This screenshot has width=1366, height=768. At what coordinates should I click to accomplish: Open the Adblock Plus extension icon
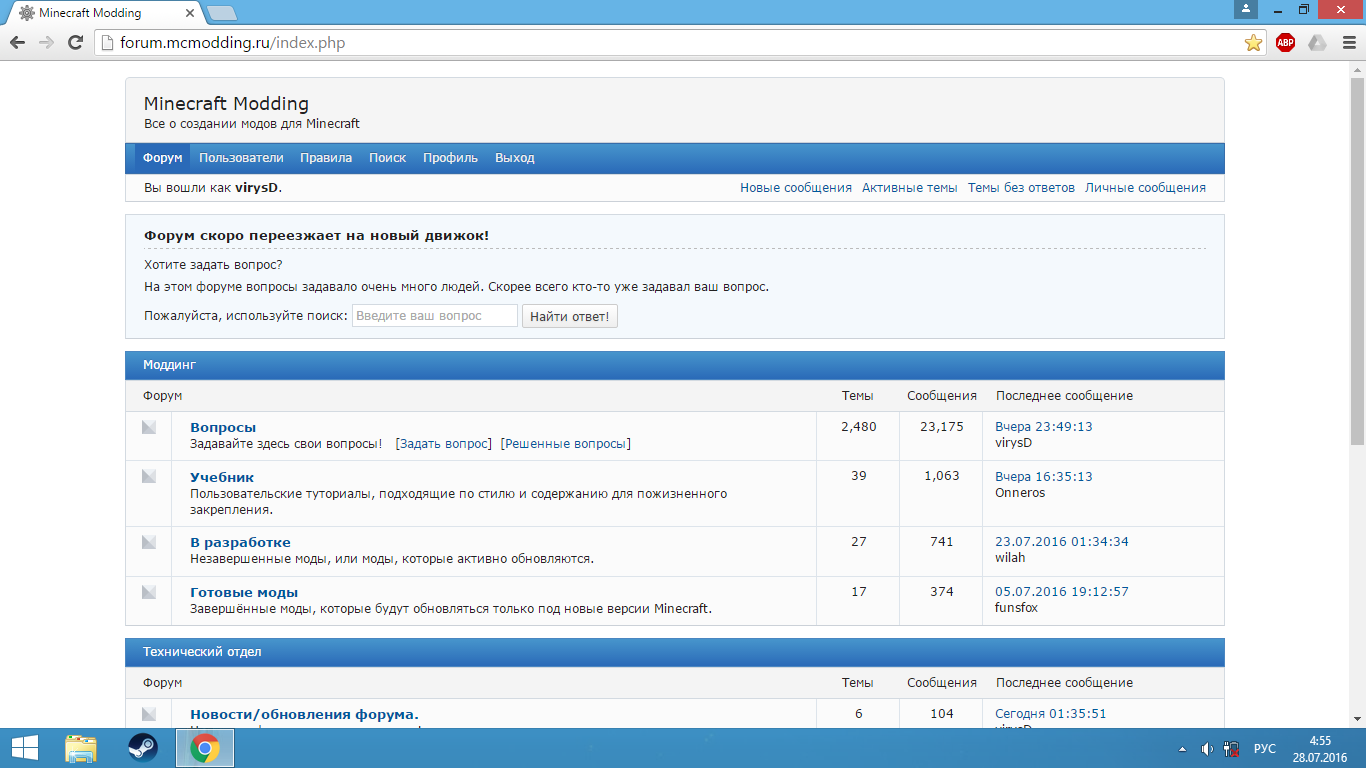point(1285,43)
